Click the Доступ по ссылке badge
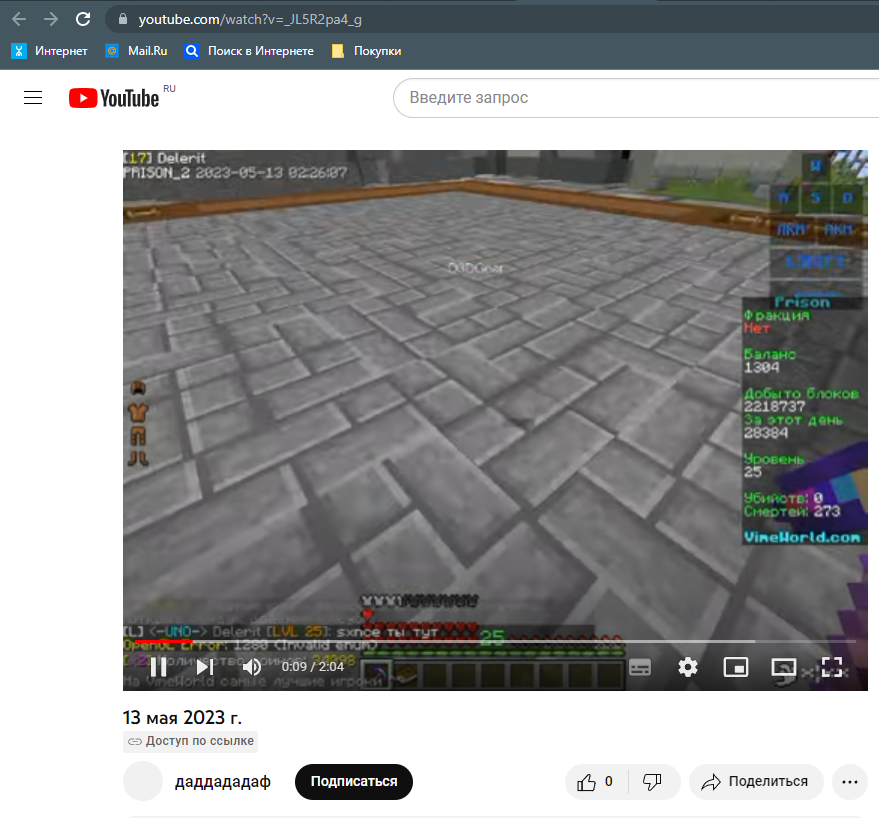Image resolution: width=879 pixels, height=818 pixels. [191, 741]
